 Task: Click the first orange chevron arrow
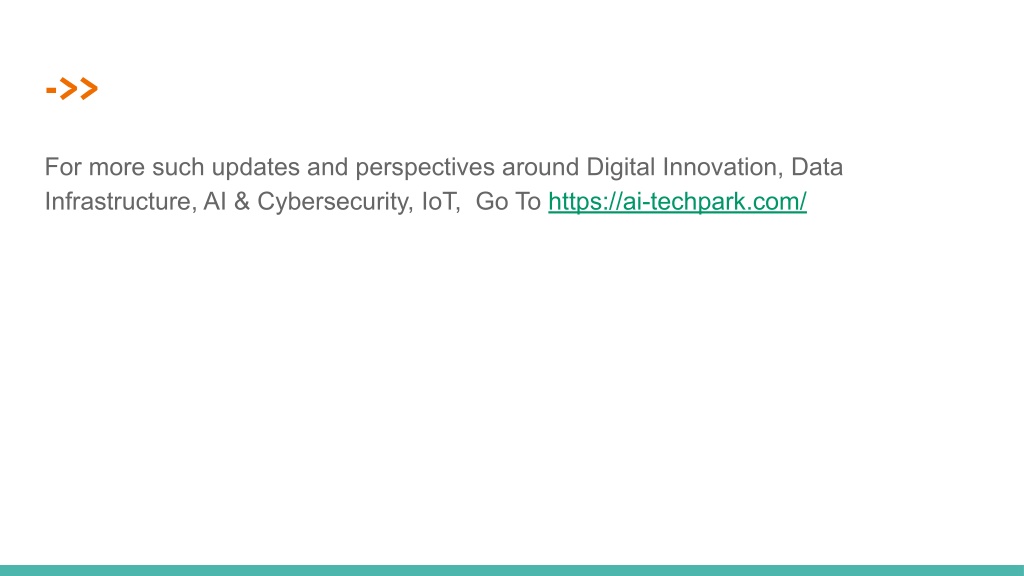[x=69, y=88]
